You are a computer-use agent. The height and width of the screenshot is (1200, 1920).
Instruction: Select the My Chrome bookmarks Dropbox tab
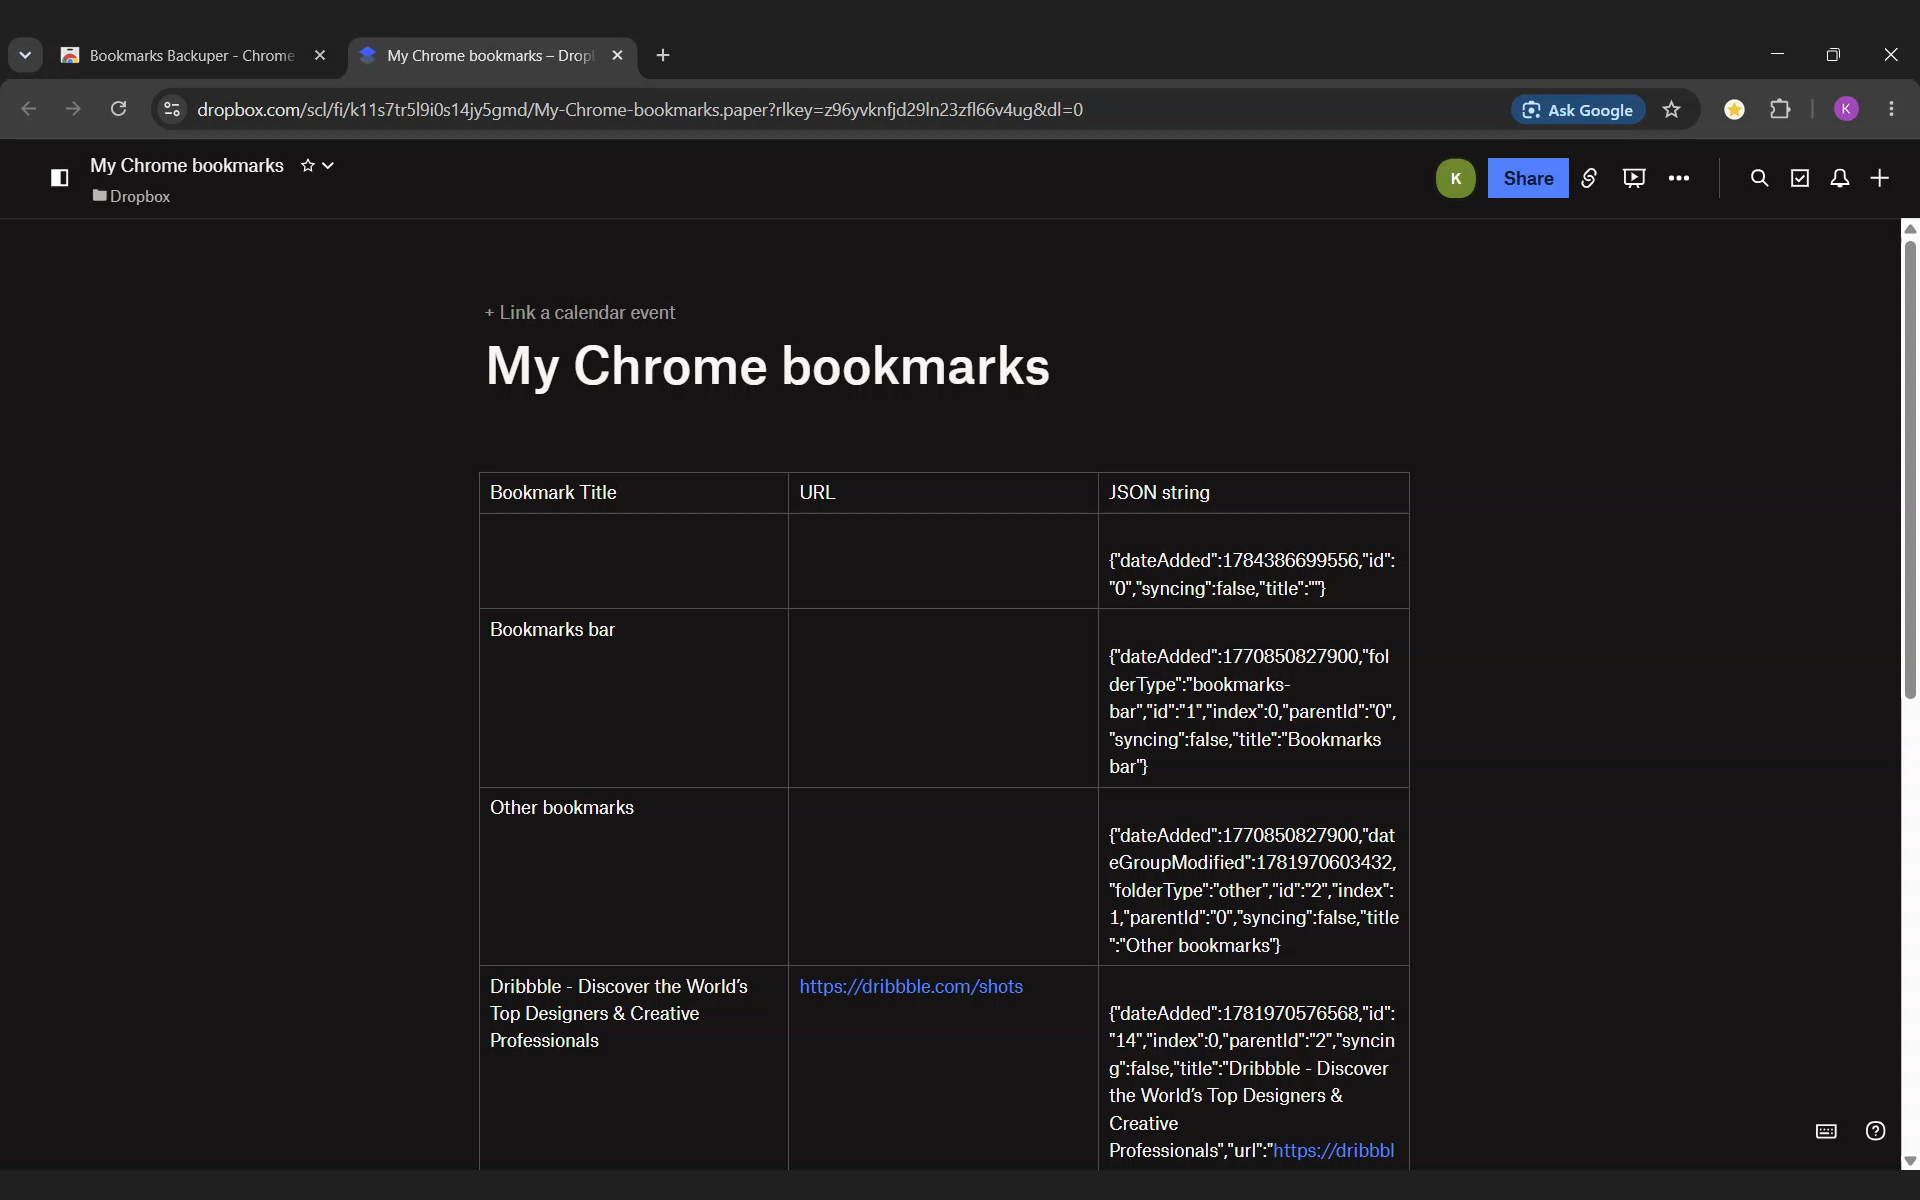click(492, 56)
